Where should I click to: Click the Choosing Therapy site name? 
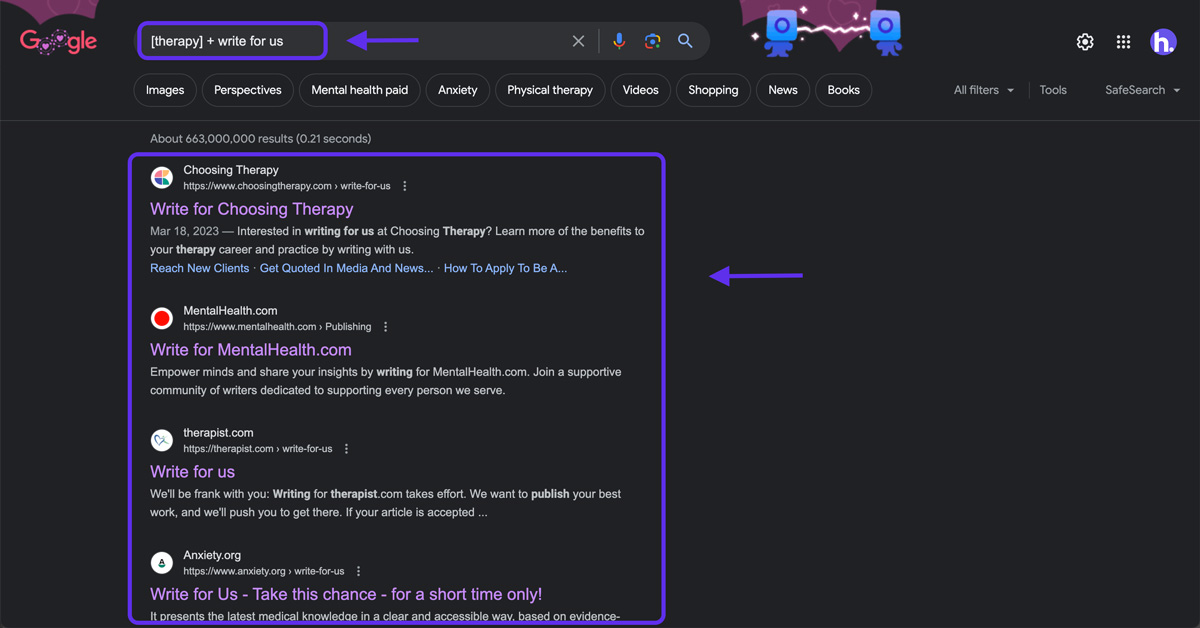231,170
